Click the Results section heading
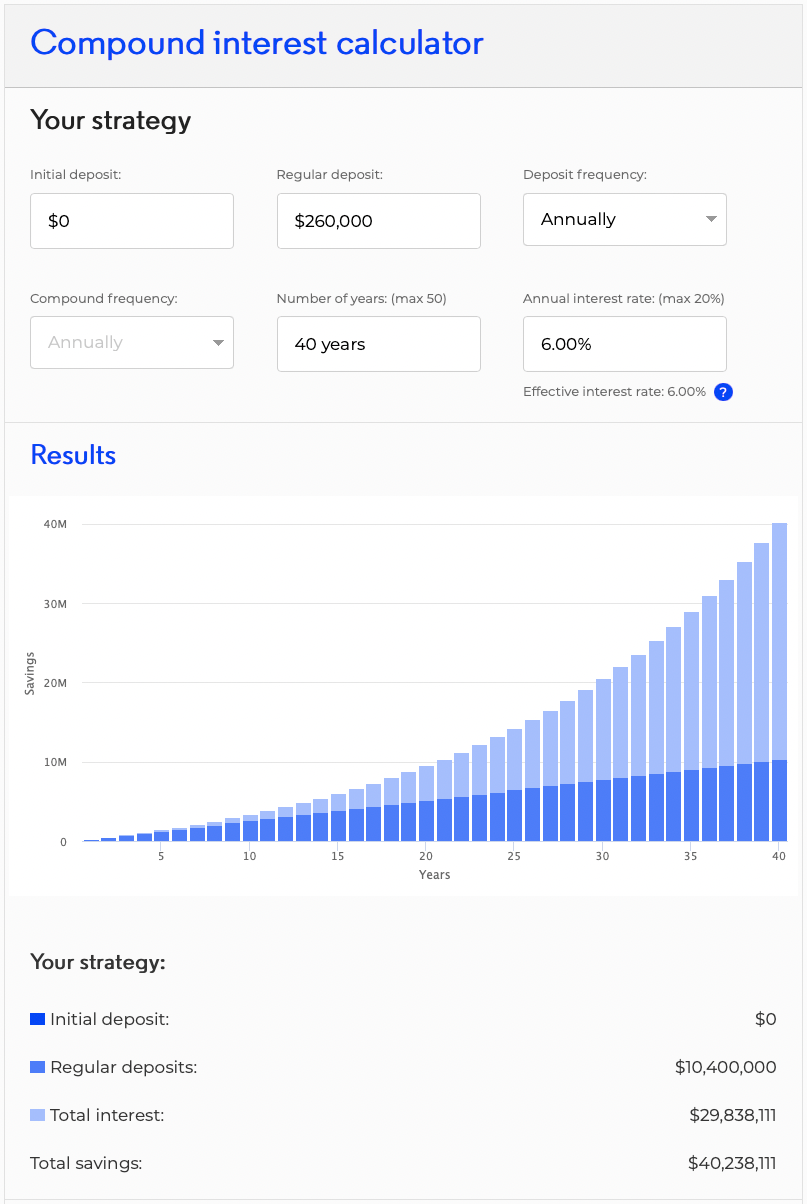Viewport: 807px width, 1204px height. [x=73, y=455]
